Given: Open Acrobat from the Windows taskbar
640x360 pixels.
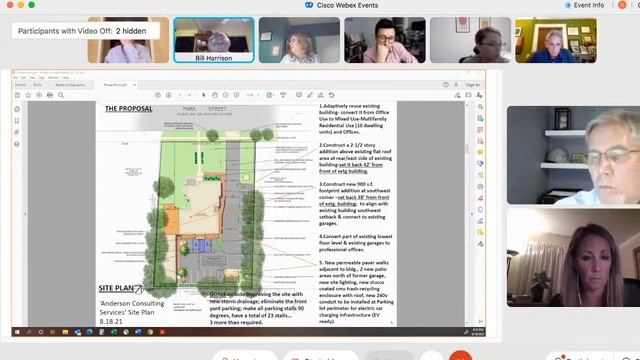Looking at the screenshot, I should pyautogui.click(x=162, y=332).
